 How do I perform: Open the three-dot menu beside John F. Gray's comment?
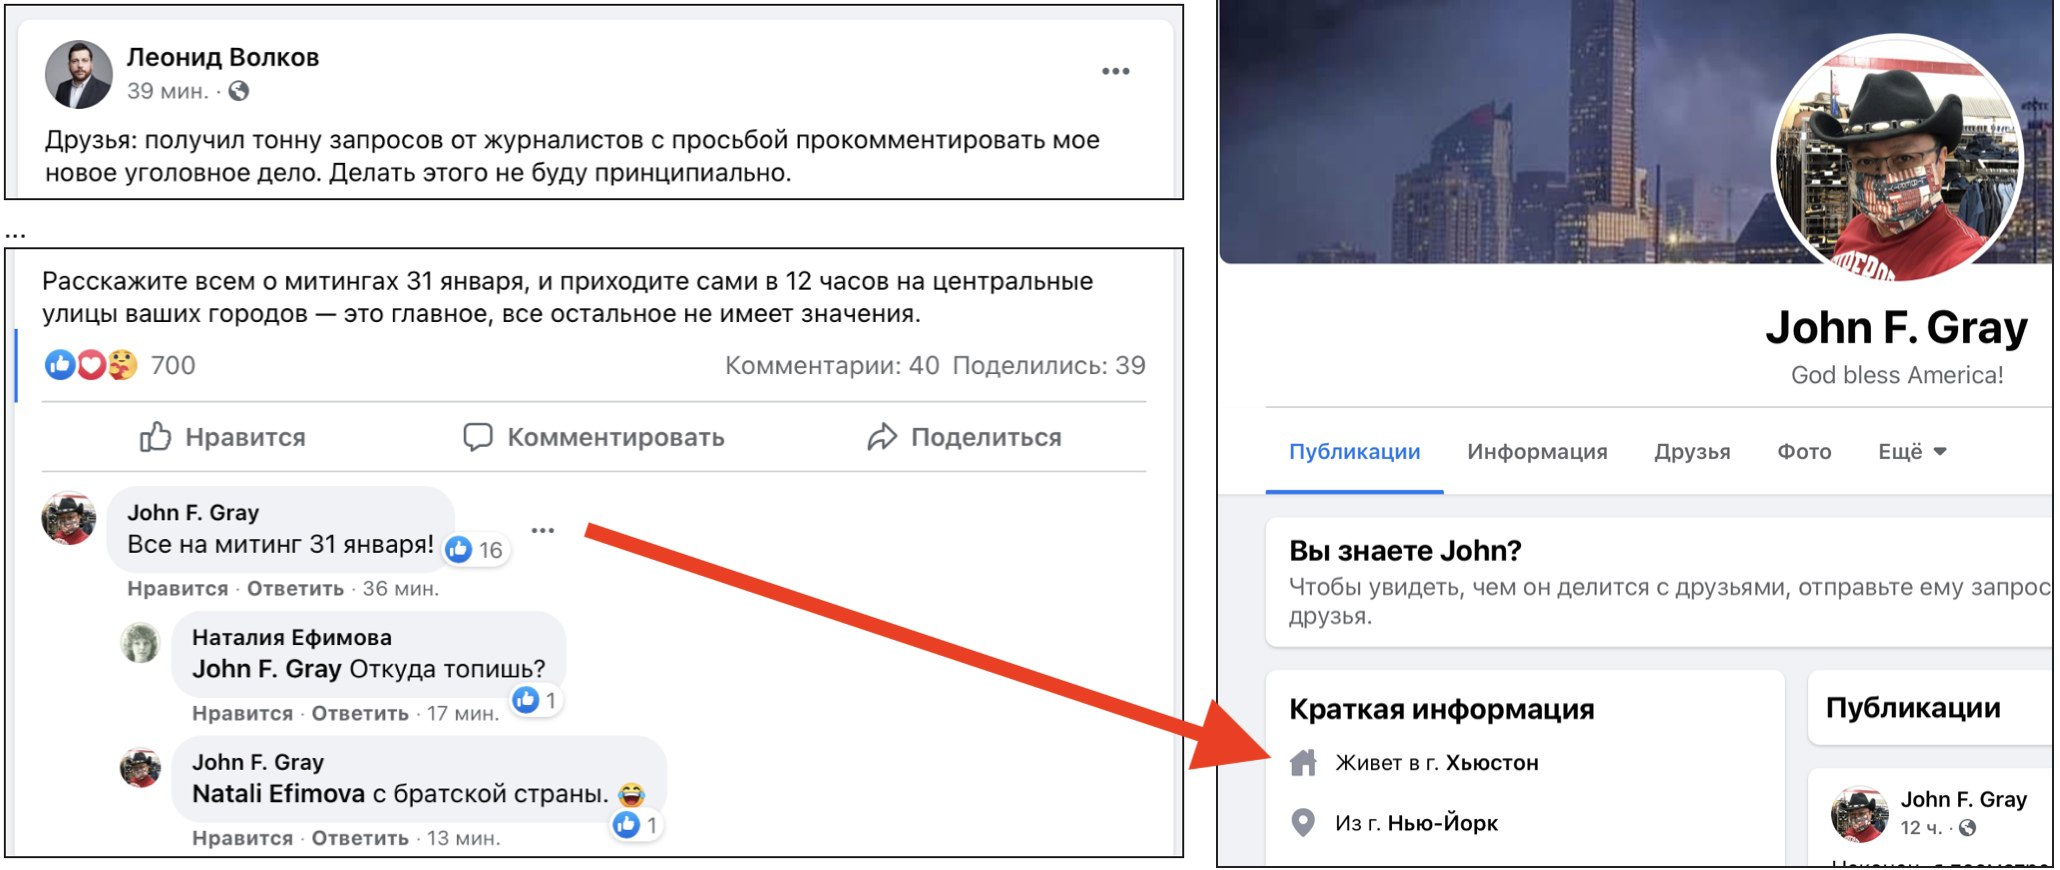coord(543,530)
